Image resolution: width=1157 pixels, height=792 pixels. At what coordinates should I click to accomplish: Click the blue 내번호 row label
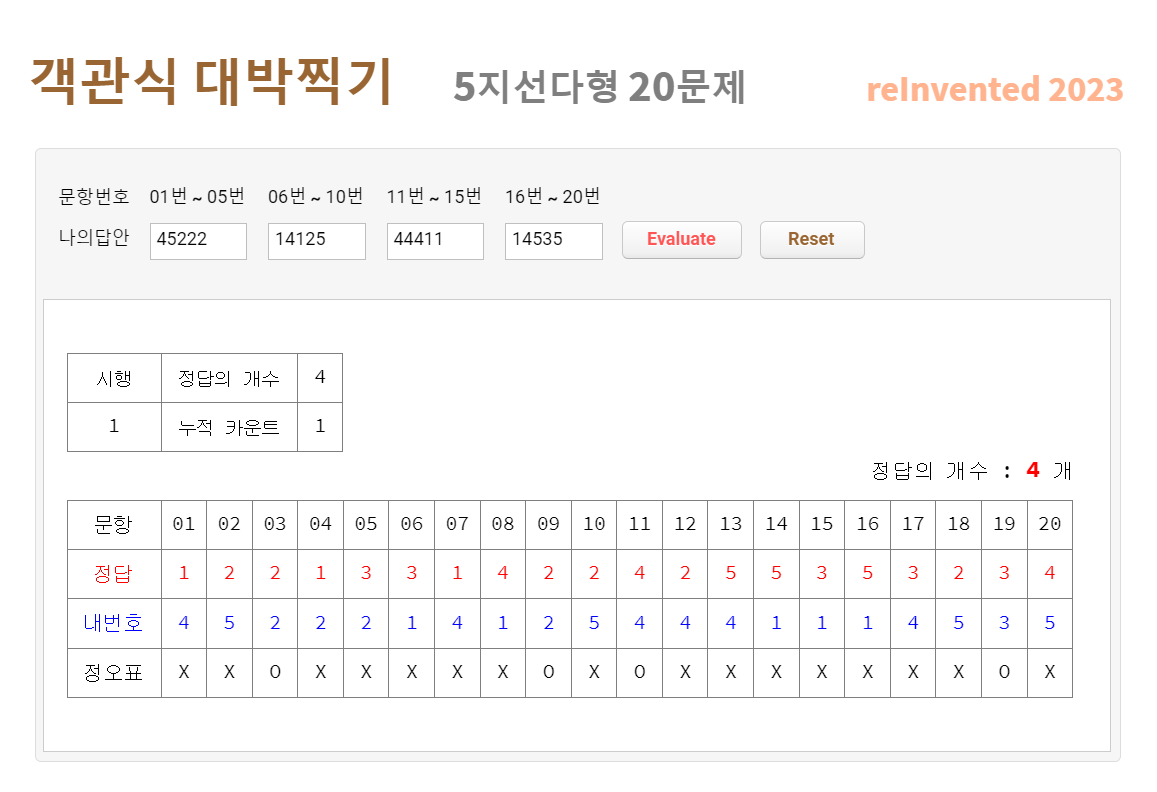coord(114,624)
